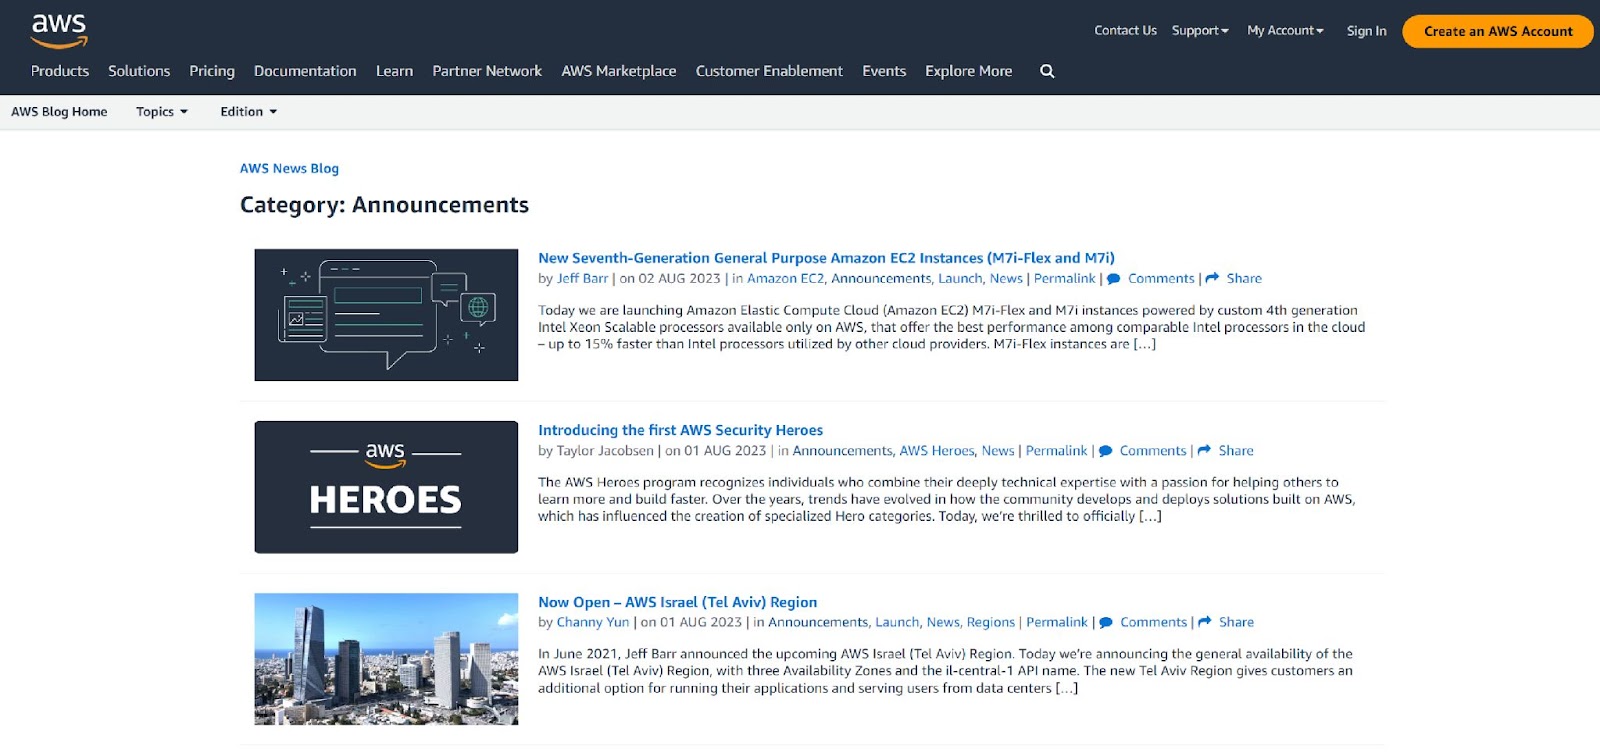The image size is (1600, 753).
Task: Click Permalink on the EC2 M7i post
Action: pyautogui.click(x=1064, y=279)
